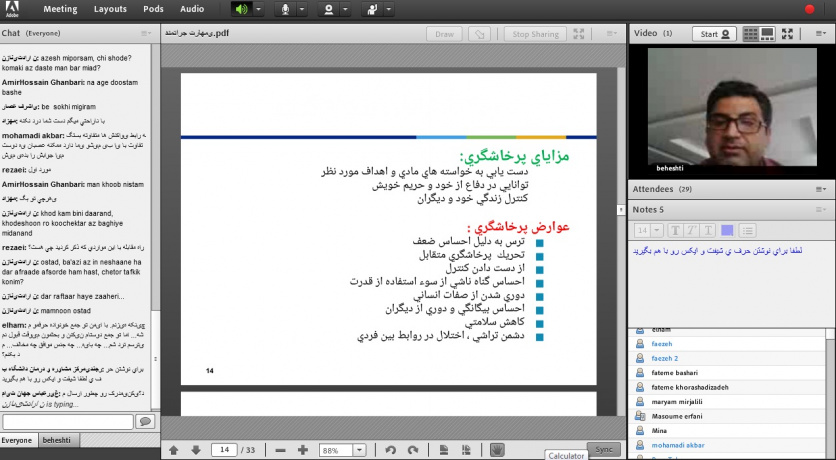
Task: Switch Video pod to grid layout
Action: (x=751, y=34)
